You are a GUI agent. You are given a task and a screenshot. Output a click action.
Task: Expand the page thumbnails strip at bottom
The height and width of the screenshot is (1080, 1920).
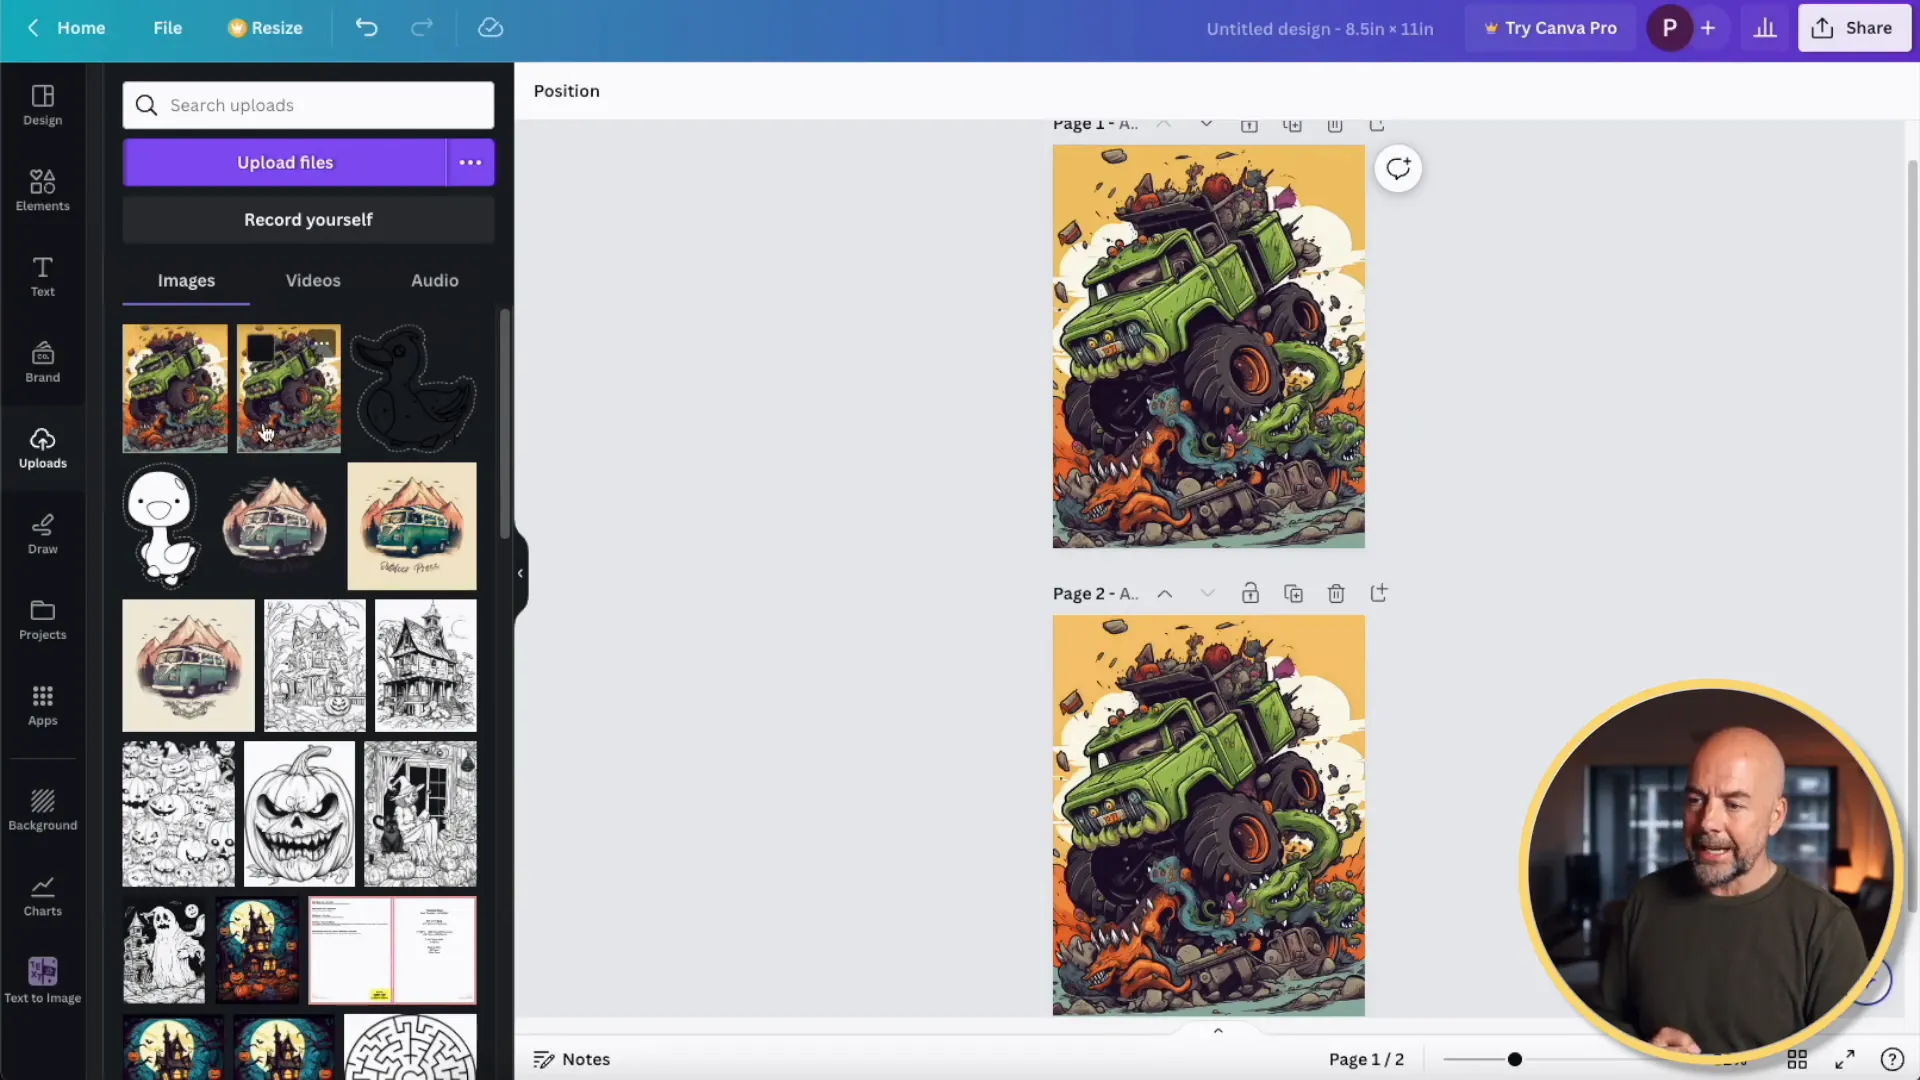[x=1218, y=1031]
